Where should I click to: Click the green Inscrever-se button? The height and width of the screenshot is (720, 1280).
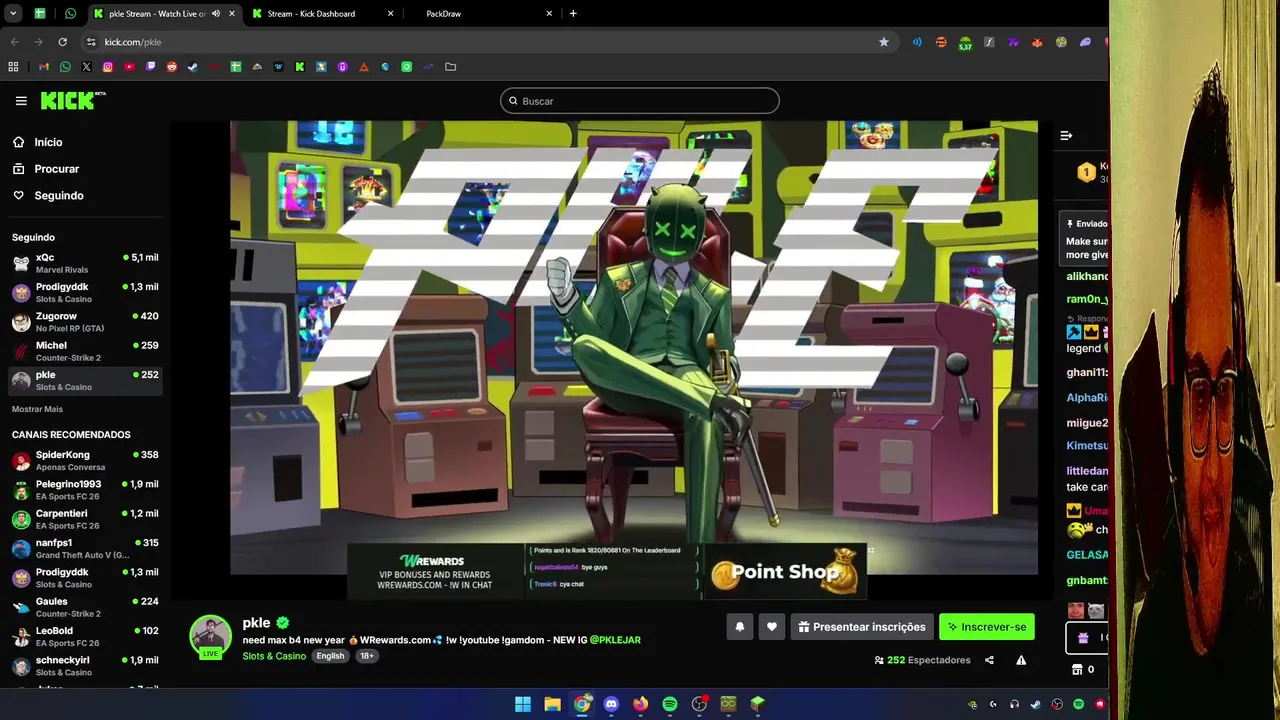click(x=987, y=627)
